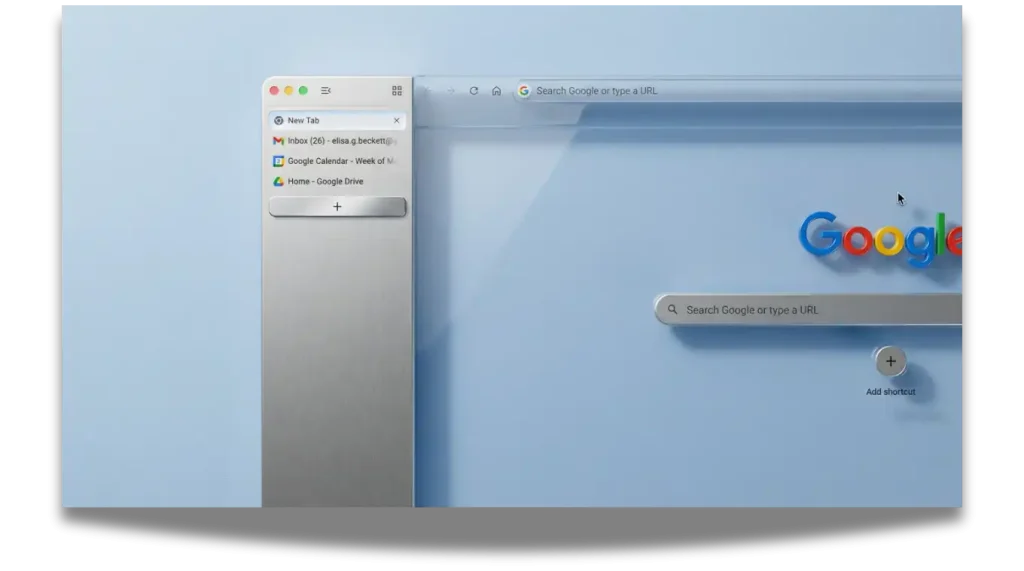Add a shortcut with plus circle
Viewport: 1024px width, 571px height.
[x=890, y=361]
